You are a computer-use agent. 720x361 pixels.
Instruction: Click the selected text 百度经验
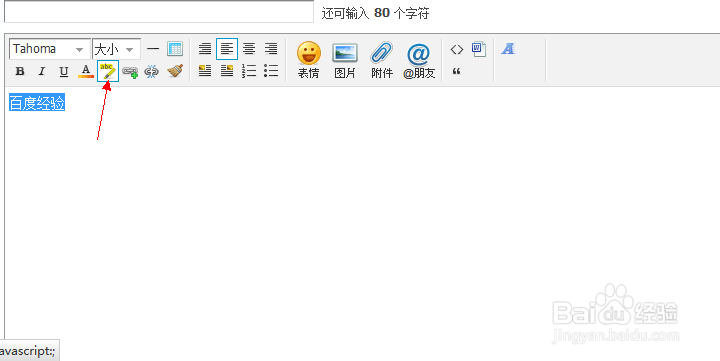pos(37,103)
